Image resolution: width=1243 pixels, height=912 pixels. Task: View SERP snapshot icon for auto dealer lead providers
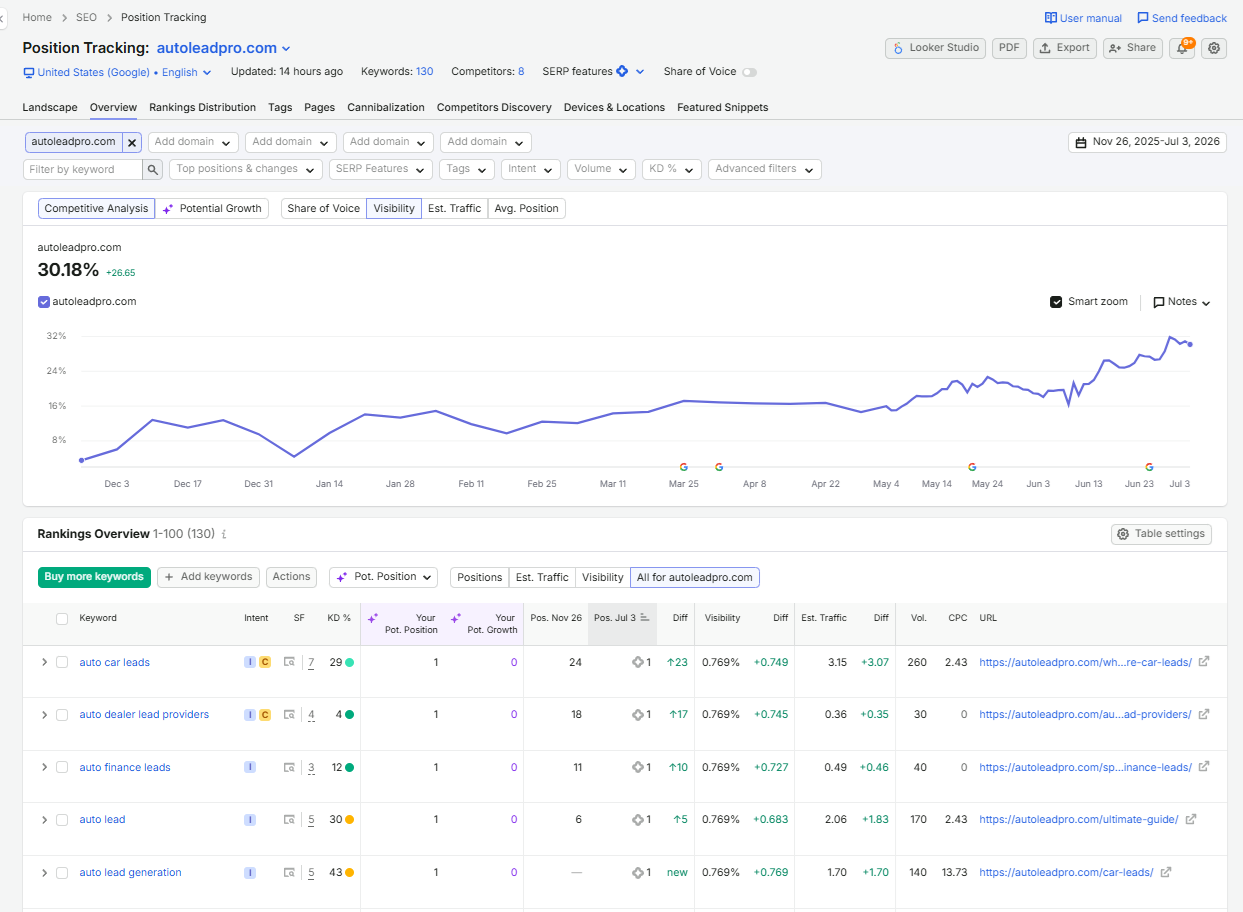(289, 715)
